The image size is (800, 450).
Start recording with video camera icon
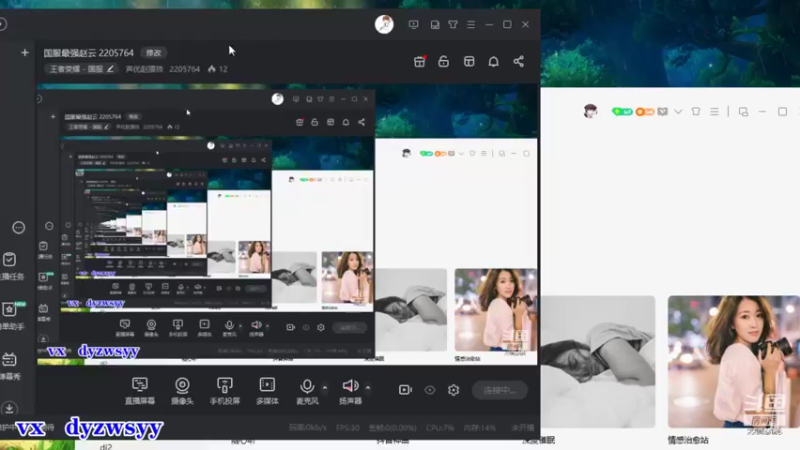click(x=405, y=390)
